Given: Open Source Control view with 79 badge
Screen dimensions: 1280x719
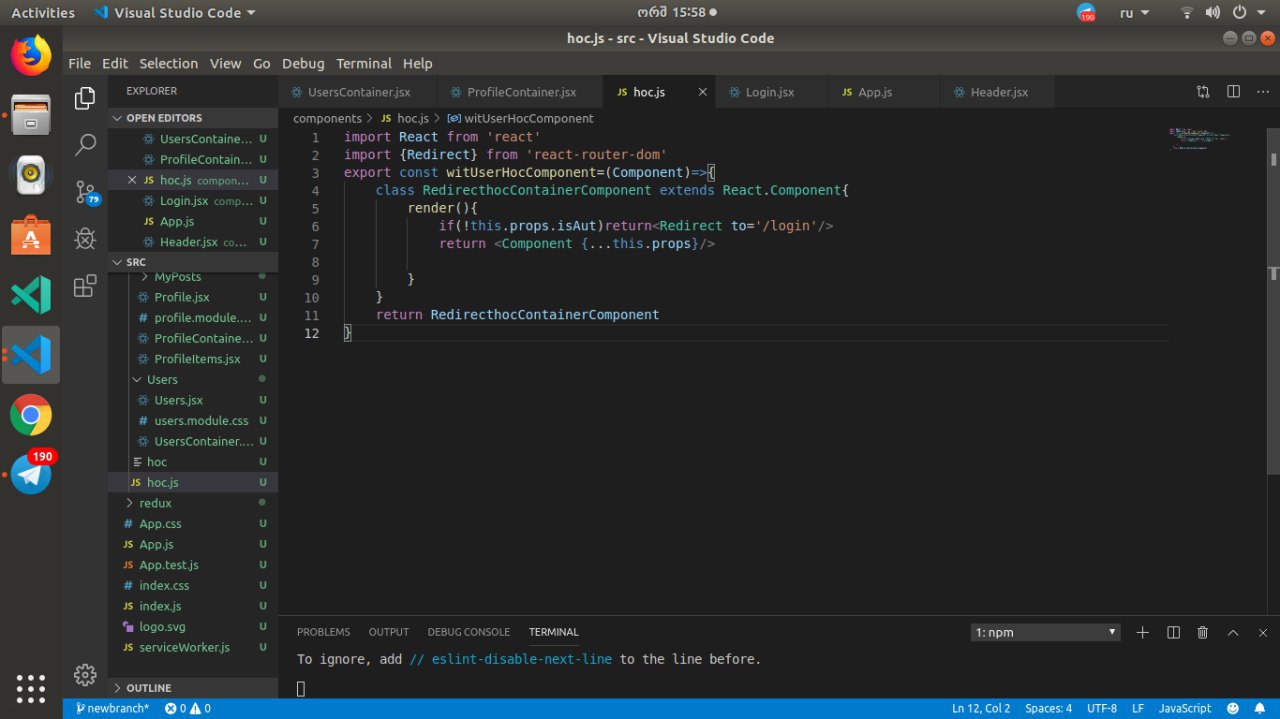Looking at the screenshot, I should (86, 192).
